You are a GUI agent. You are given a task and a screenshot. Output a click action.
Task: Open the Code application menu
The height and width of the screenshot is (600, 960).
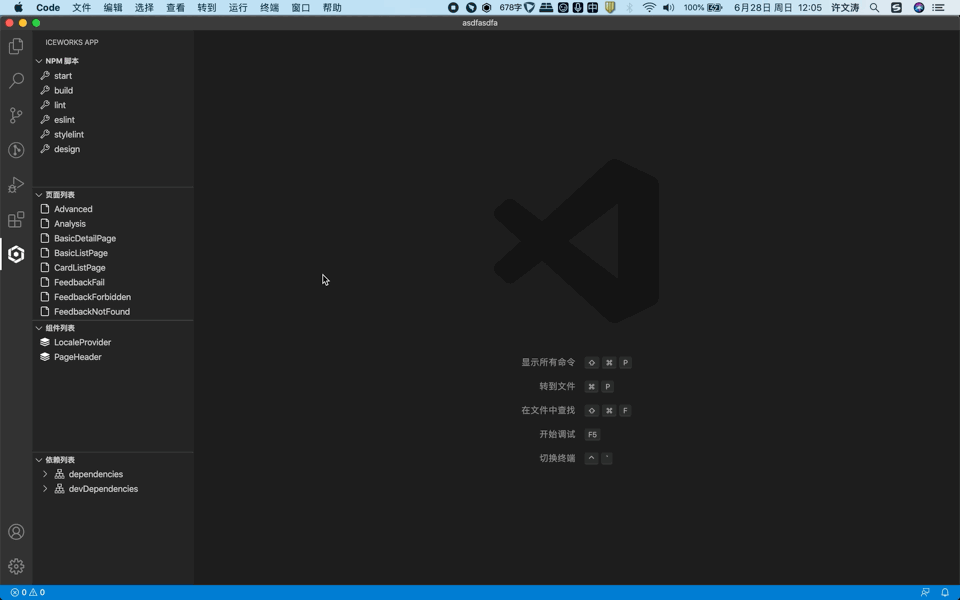pos(48,8)
